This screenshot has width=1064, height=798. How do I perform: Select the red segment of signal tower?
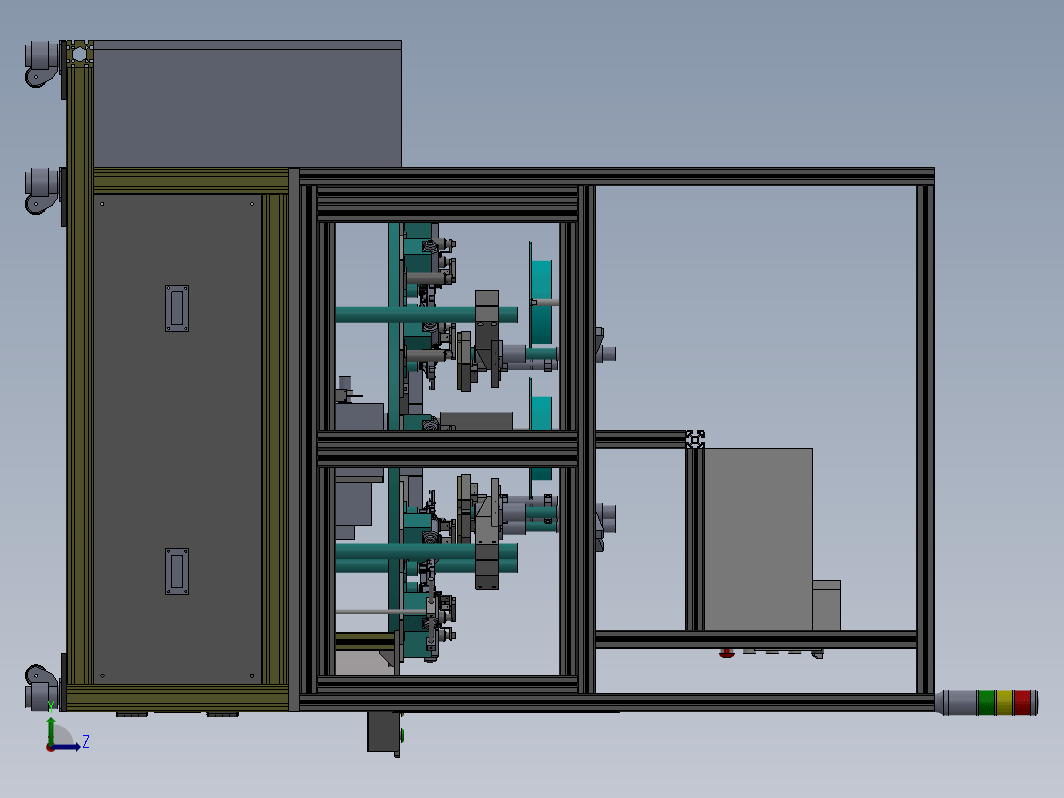point(1022,703)
